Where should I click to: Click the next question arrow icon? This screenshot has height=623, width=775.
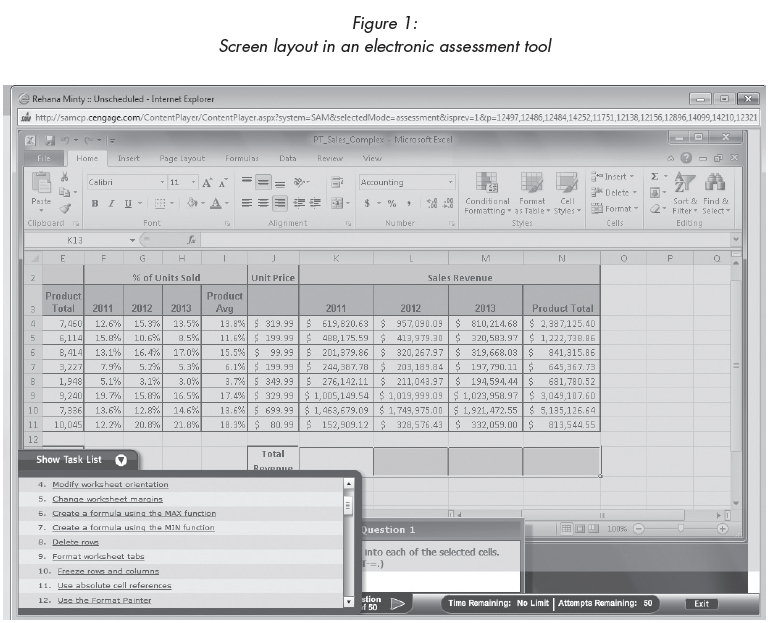click(397, 603)
